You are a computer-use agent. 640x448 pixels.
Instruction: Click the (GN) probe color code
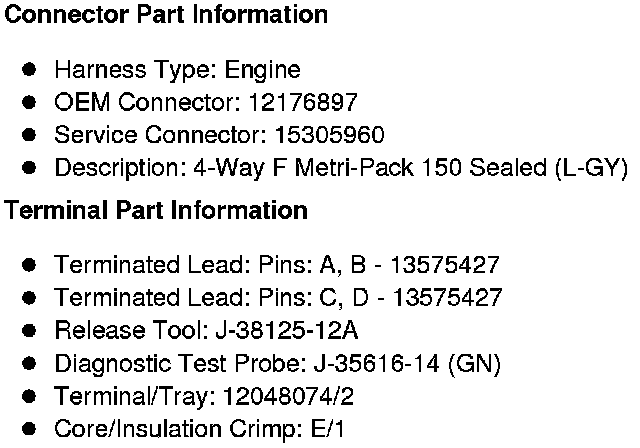[474, 364]
